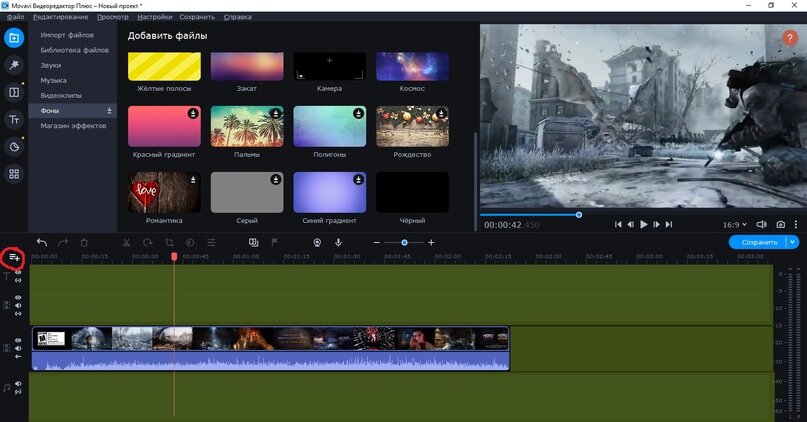The width and height of the screenshot is (807, 422).
Task: Mute the music audio track
Action: 18,384
